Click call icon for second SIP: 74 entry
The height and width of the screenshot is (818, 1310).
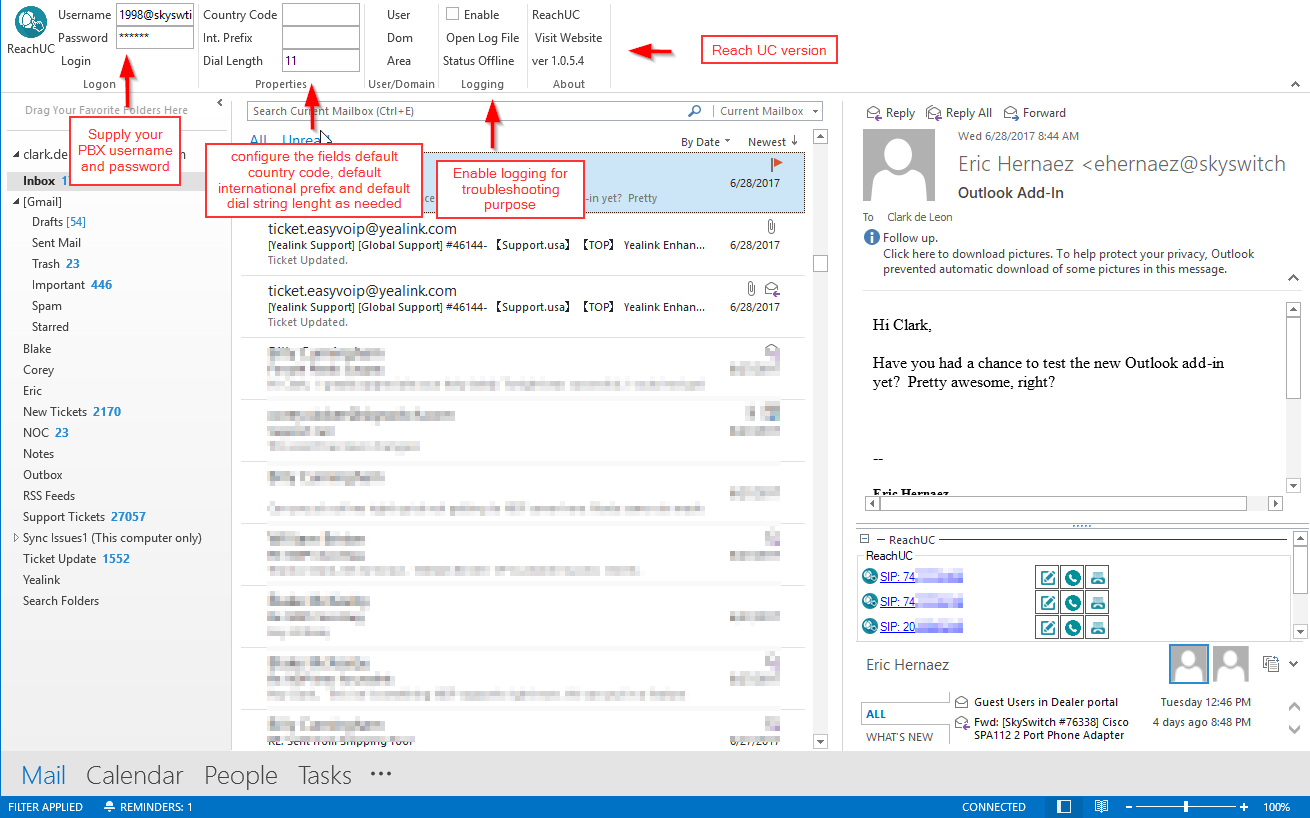pyautogui.click(x=1072, y=602)
